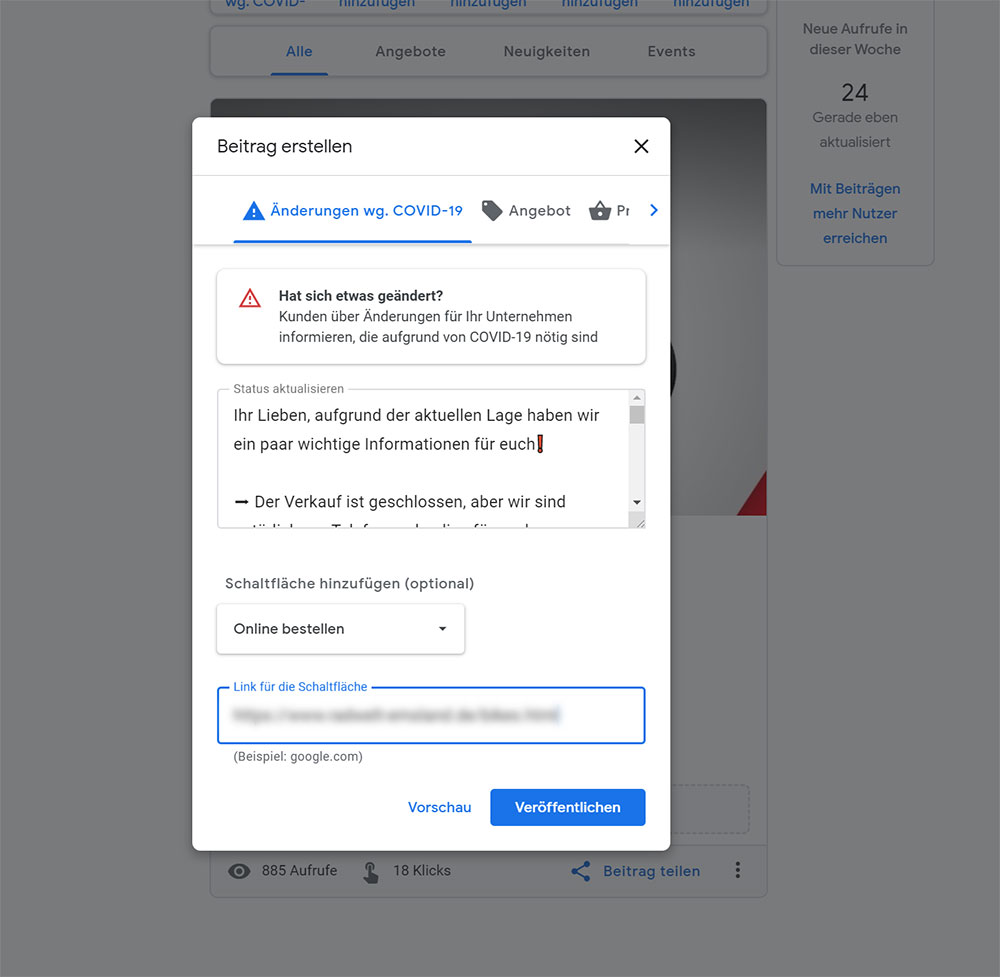Click the Vorschau button
The width and height of the screenshot is (1000, 977).
(x=439, y=807)
